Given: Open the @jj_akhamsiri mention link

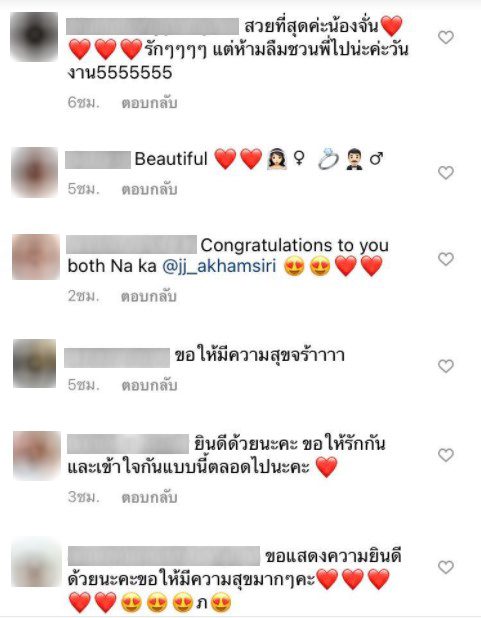Looking at the screenshot, I should coord(219,266).
